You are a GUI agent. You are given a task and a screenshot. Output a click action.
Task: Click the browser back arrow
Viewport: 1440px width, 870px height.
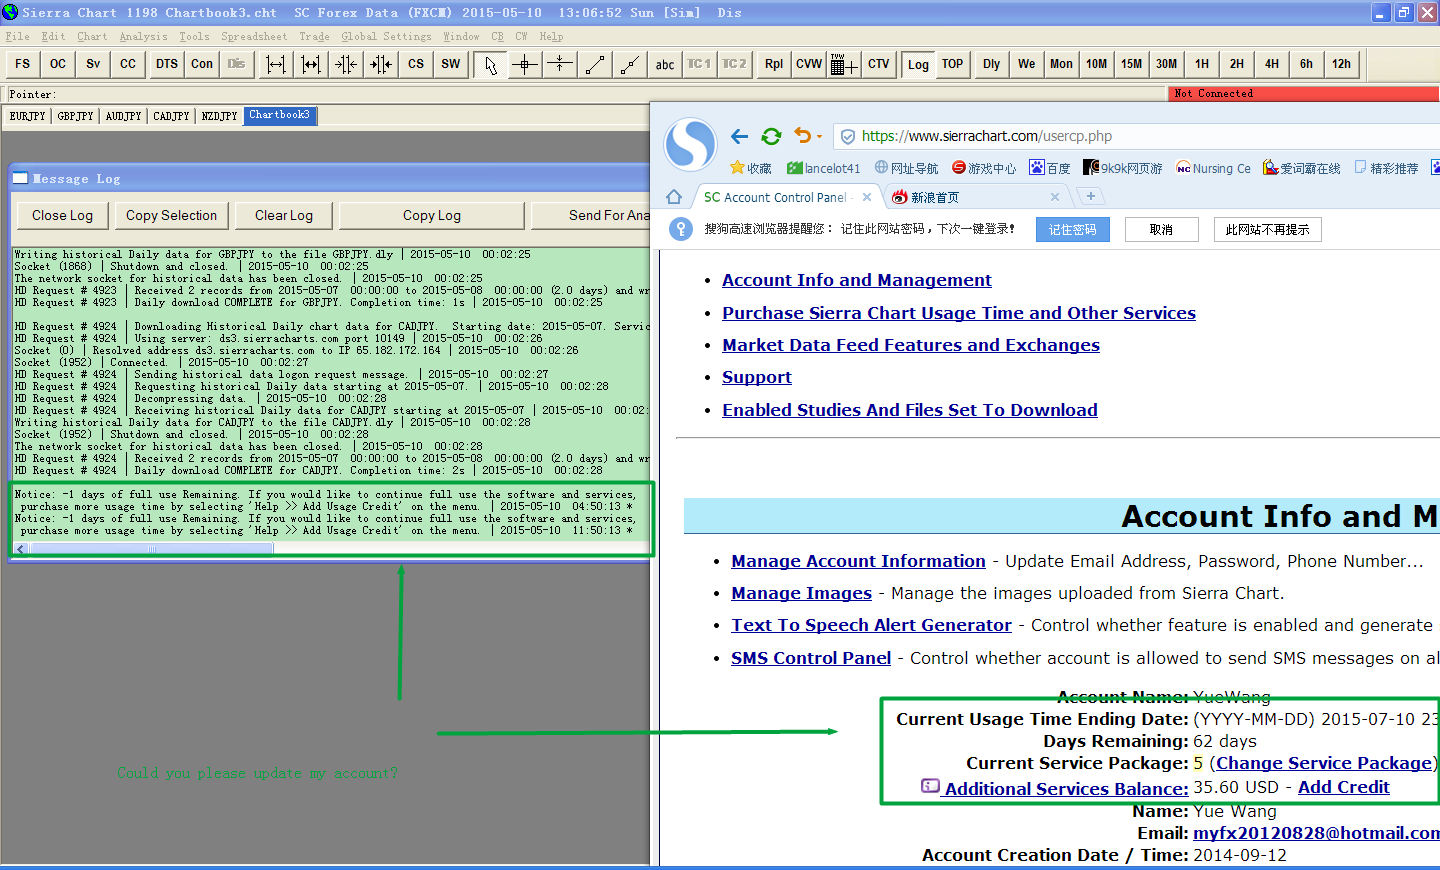tap(739, 136)
